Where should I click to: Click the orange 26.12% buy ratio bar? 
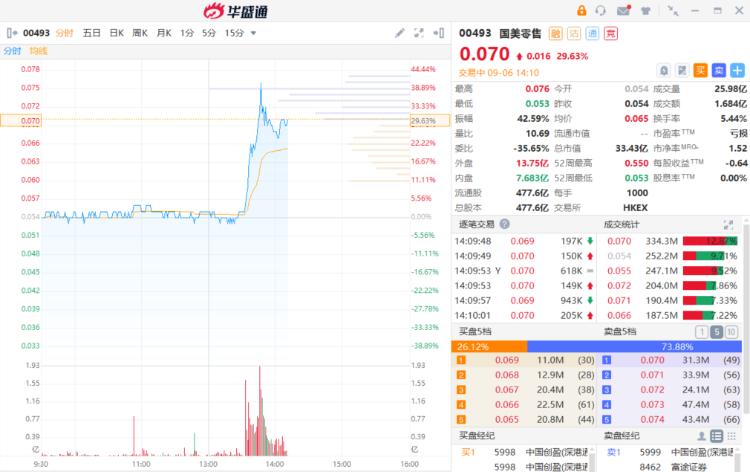click(489, 347)
